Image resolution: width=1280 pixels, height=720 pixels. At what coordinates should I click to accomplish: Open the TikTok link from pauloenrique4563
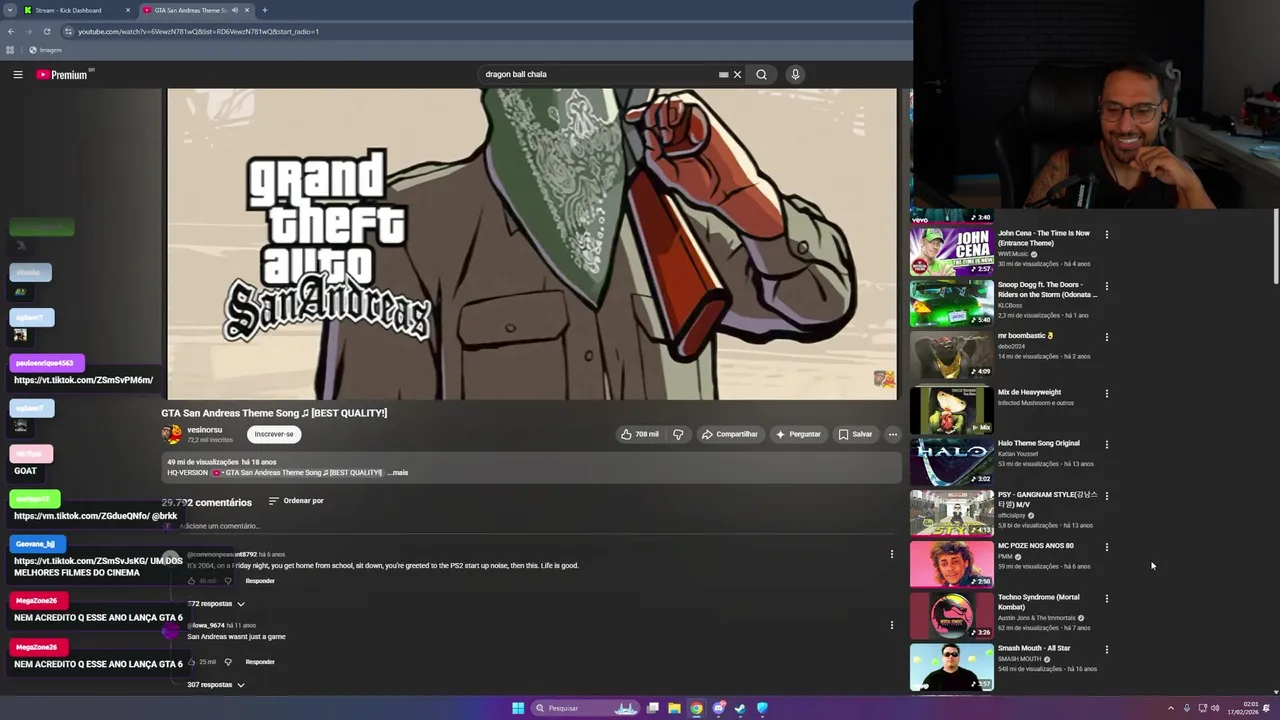pyautogui.click(x=83, y=380)
